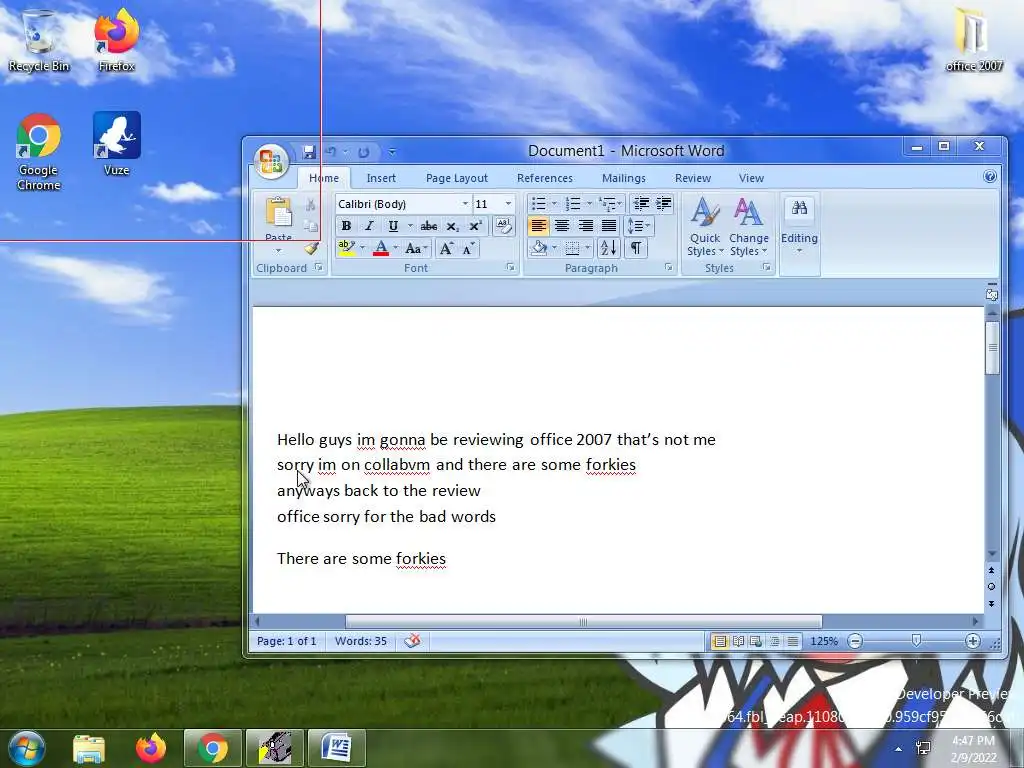Click the Cut scissors icon
Image resolution: width=1024 pixels, height=768 pixels.
[311, 205]
